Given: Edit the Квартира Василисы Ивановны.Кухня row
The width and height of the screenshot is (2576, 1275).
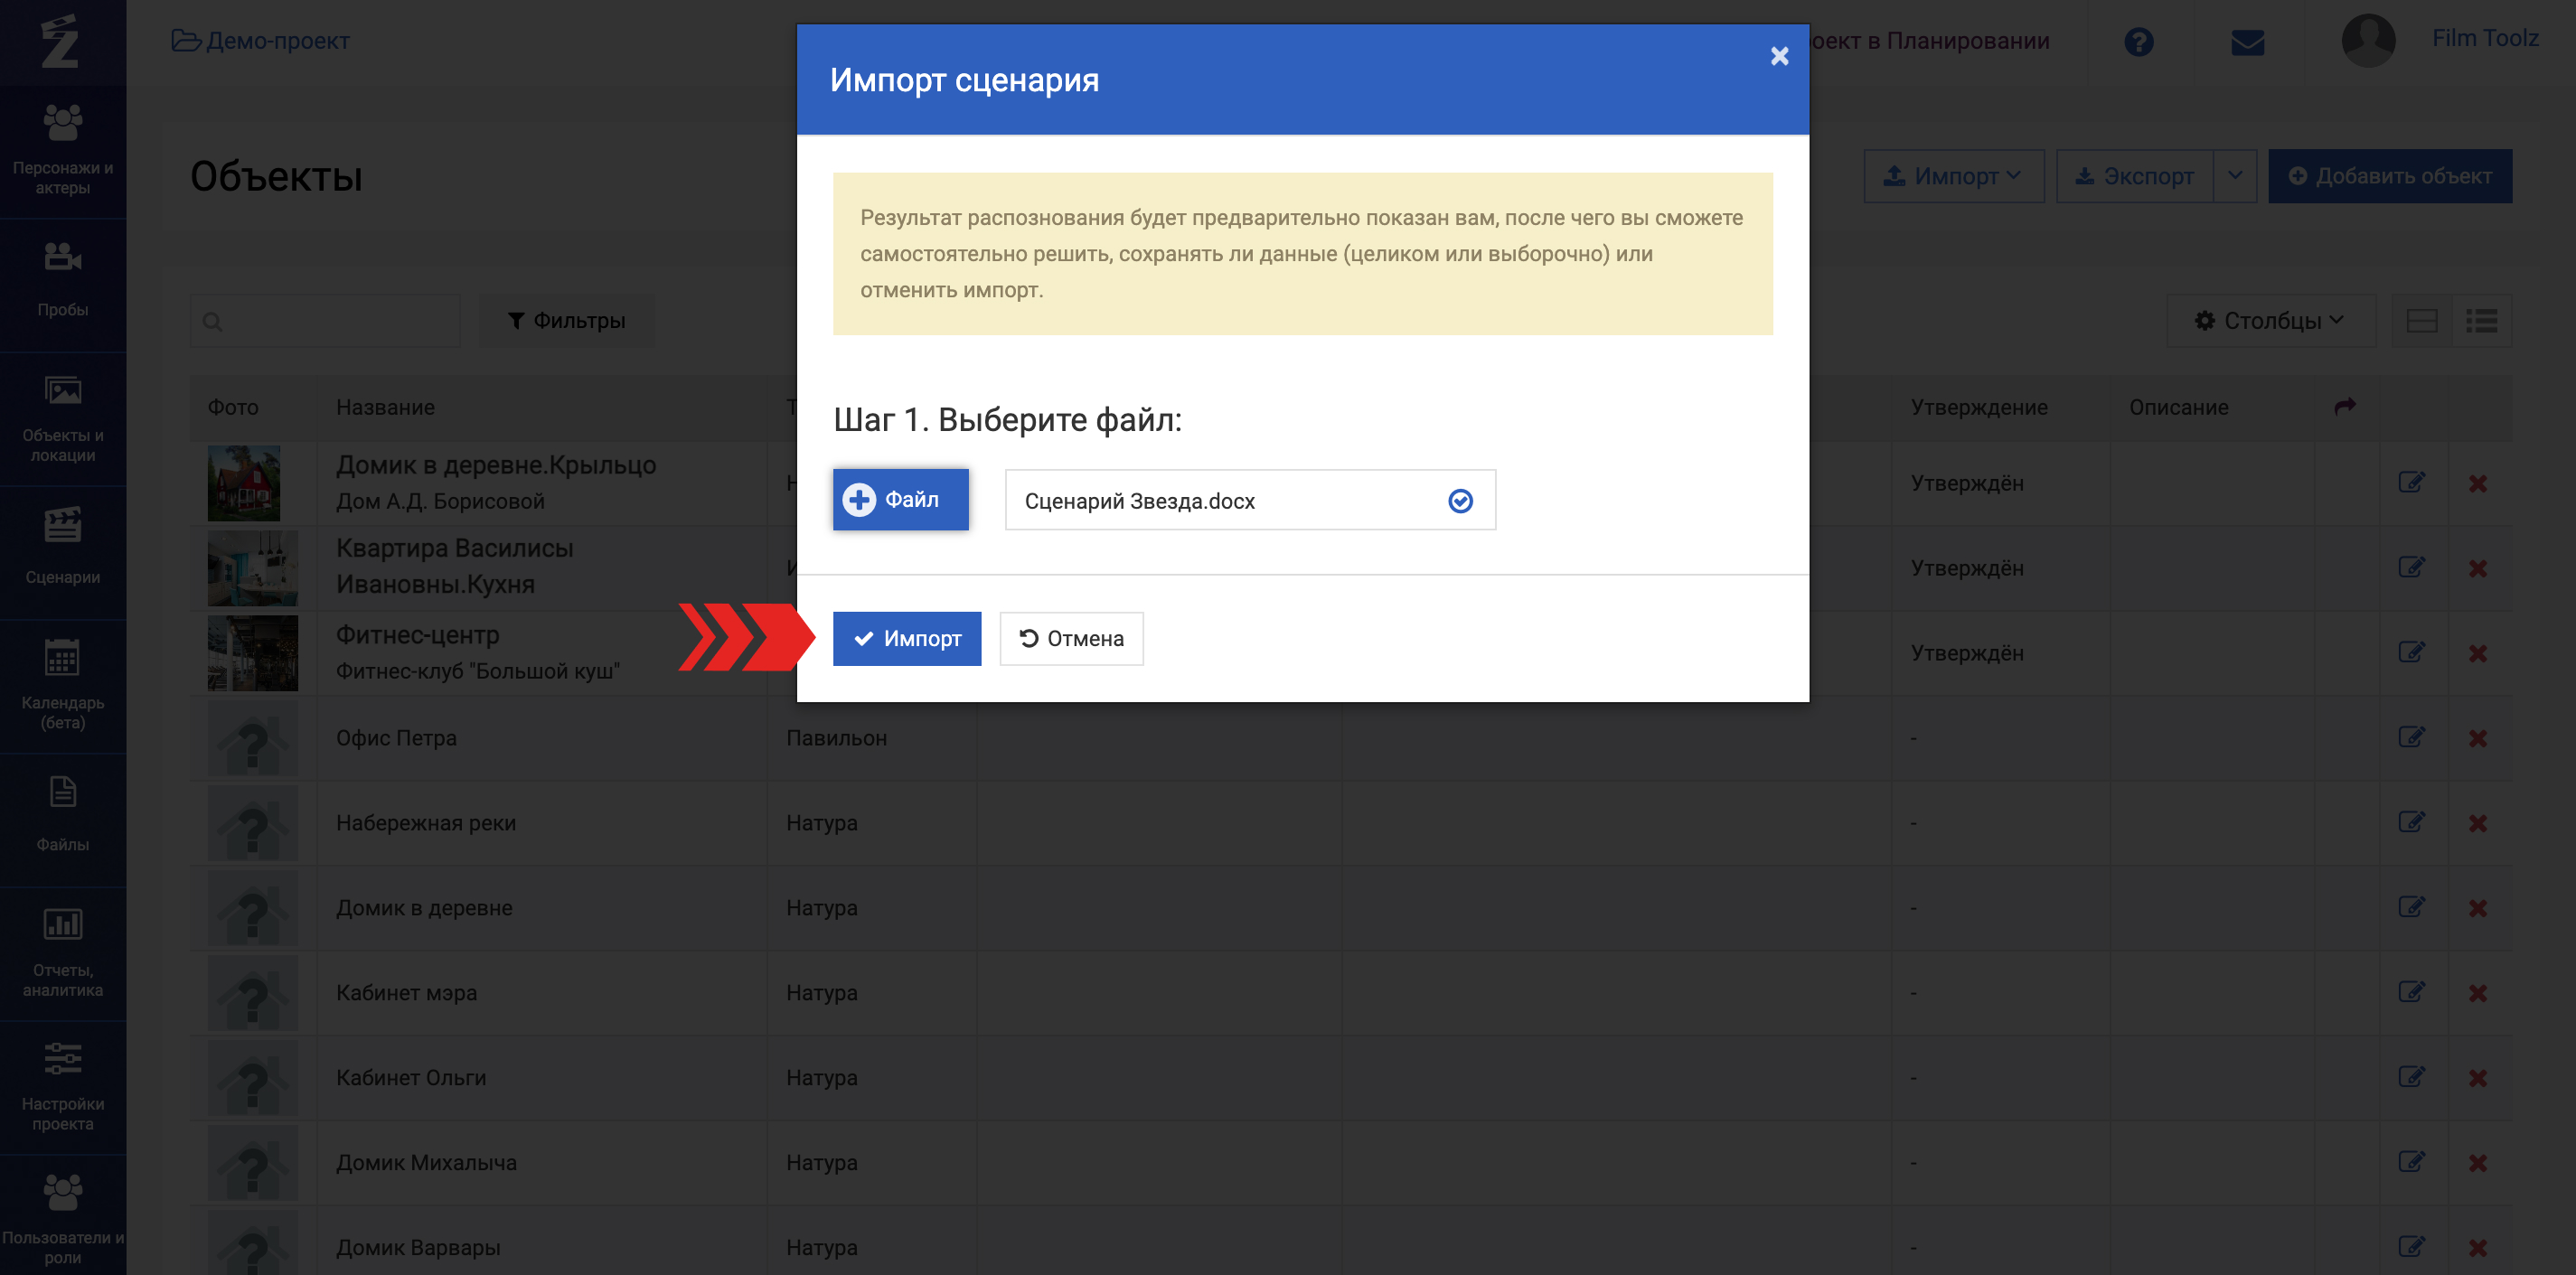Looking at the screenshot, I should click(x=2411, y=567).
